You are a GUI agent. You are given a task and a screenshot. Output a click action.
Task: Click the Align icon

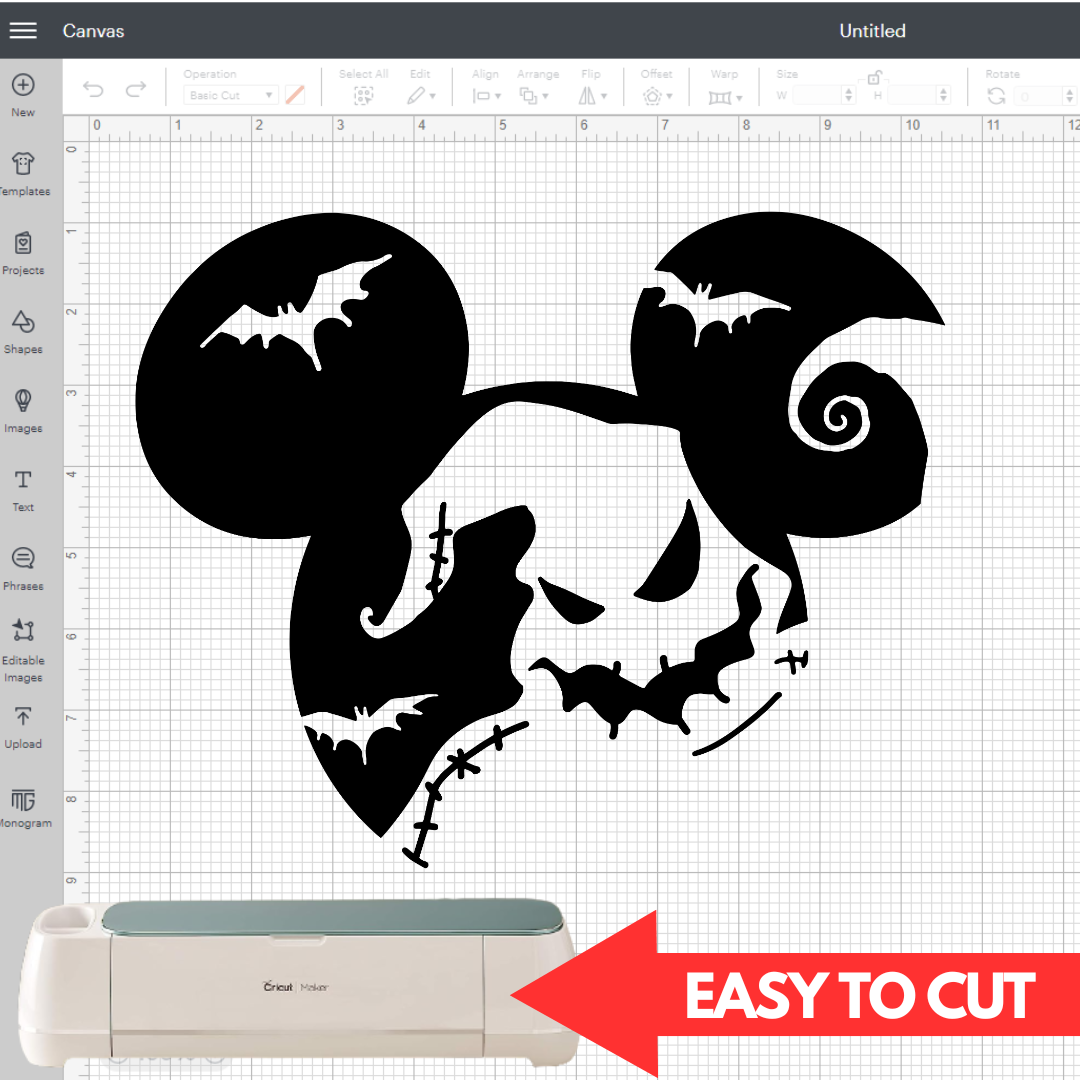point(481,96)
